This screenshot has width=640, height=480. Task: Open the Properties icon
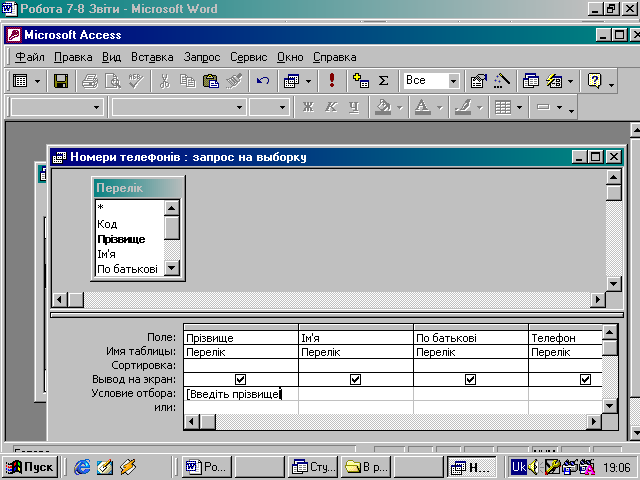[x=478, y=80]
